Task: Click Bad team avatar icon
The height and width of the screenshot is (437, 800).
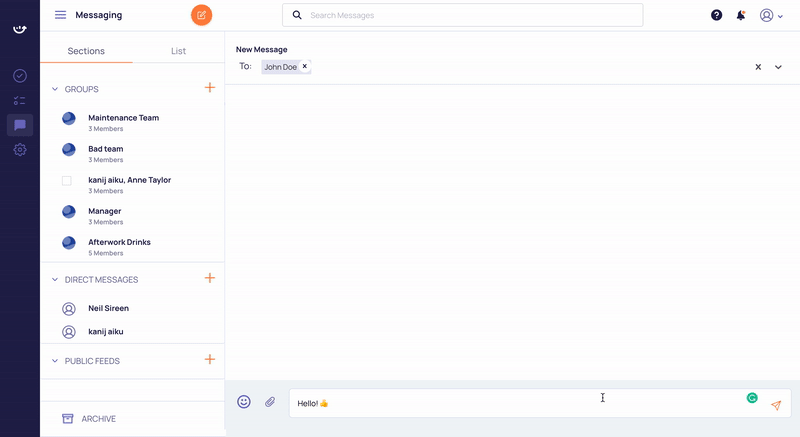Action: tap(69, 149)
